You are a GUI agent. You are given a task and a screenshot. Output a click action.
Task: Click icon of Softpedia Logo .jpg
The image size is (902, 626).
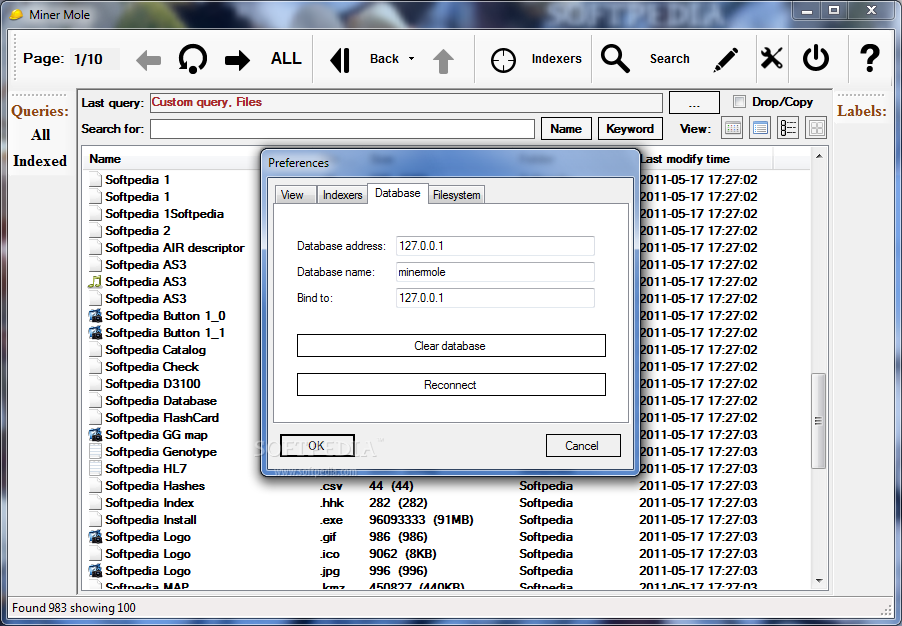pyautogui.click(x=95, y=571)
